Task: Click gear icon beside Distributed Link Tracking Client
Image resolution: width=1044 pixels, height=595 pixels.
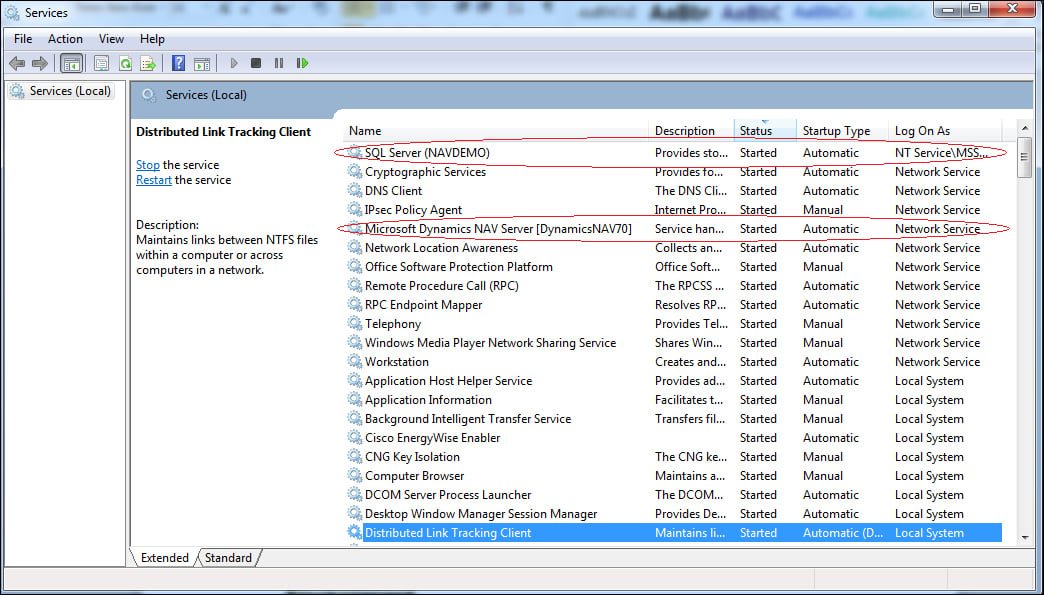Action: tap(355, 532)
